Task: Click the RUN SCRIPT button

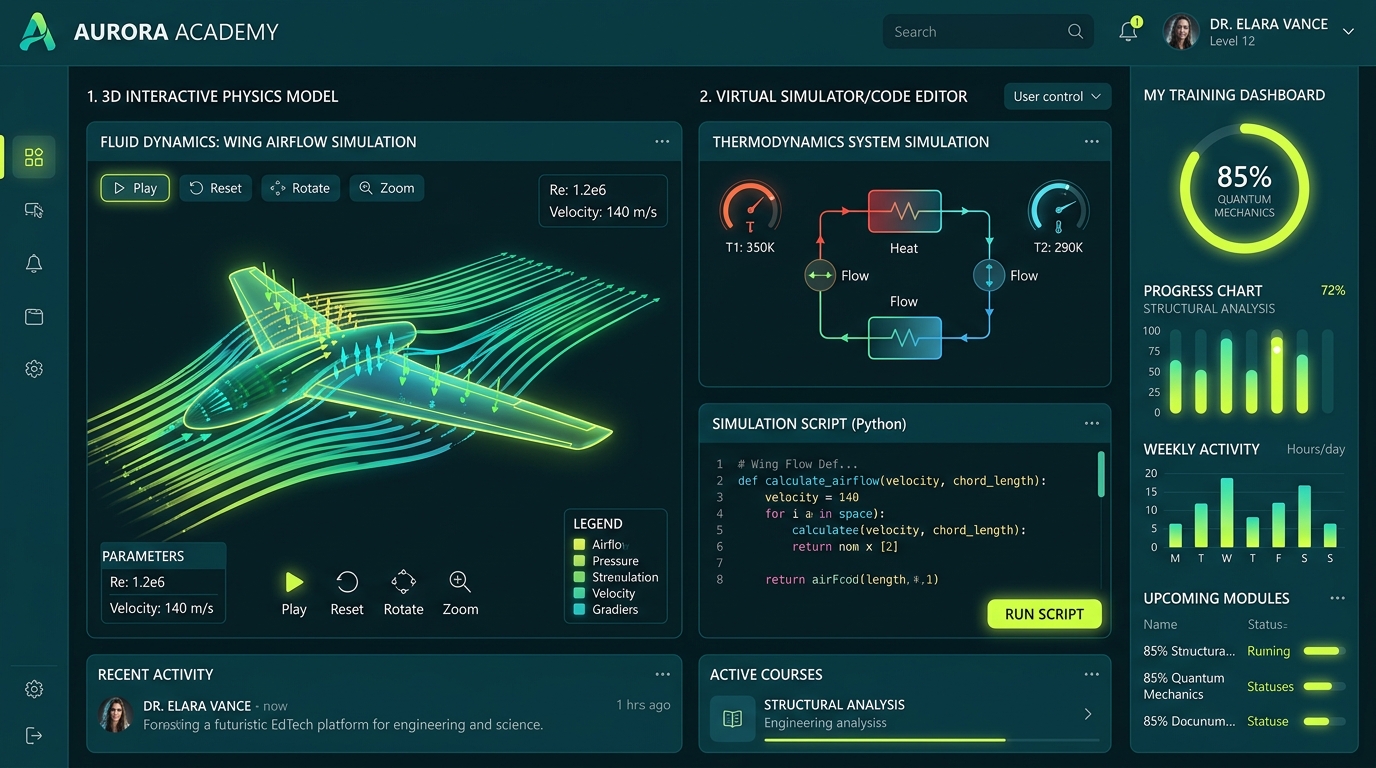Action: click(x=1044, y=614)
